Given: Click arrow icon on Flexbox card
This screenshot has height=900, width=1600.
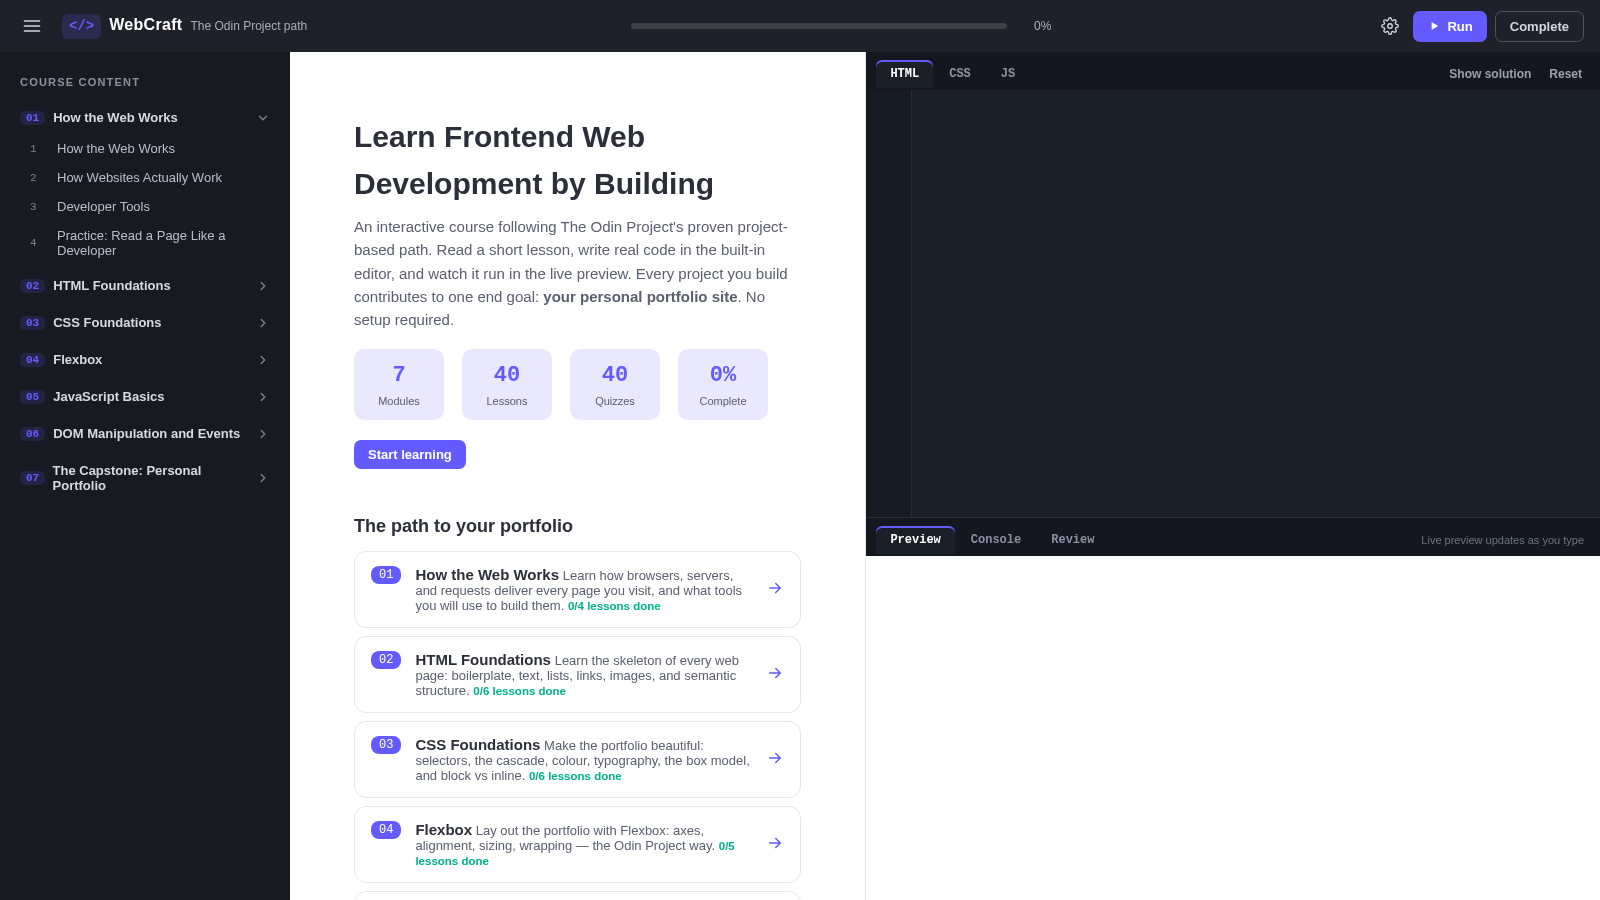Looking at the screenshot, I should coord(775,843).
